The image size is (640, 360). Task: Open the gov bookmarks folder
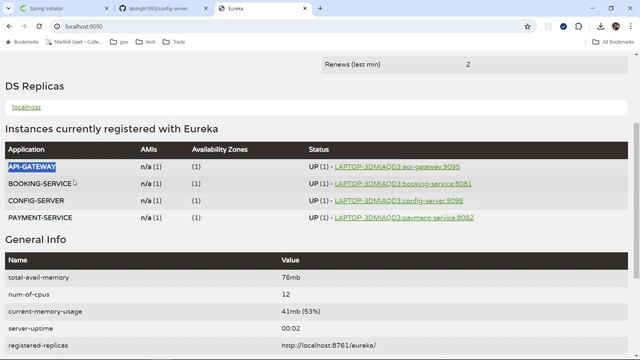coord(119,42)
